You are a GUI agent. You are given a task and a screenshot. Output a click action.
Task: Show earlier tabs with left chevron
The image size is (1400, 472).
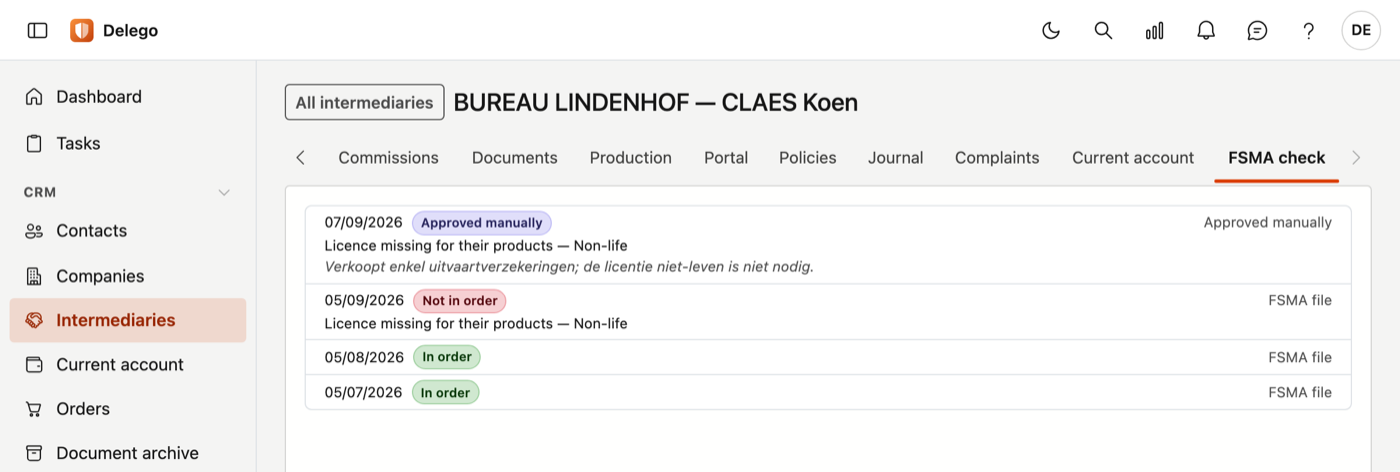(x=300, y=157)
